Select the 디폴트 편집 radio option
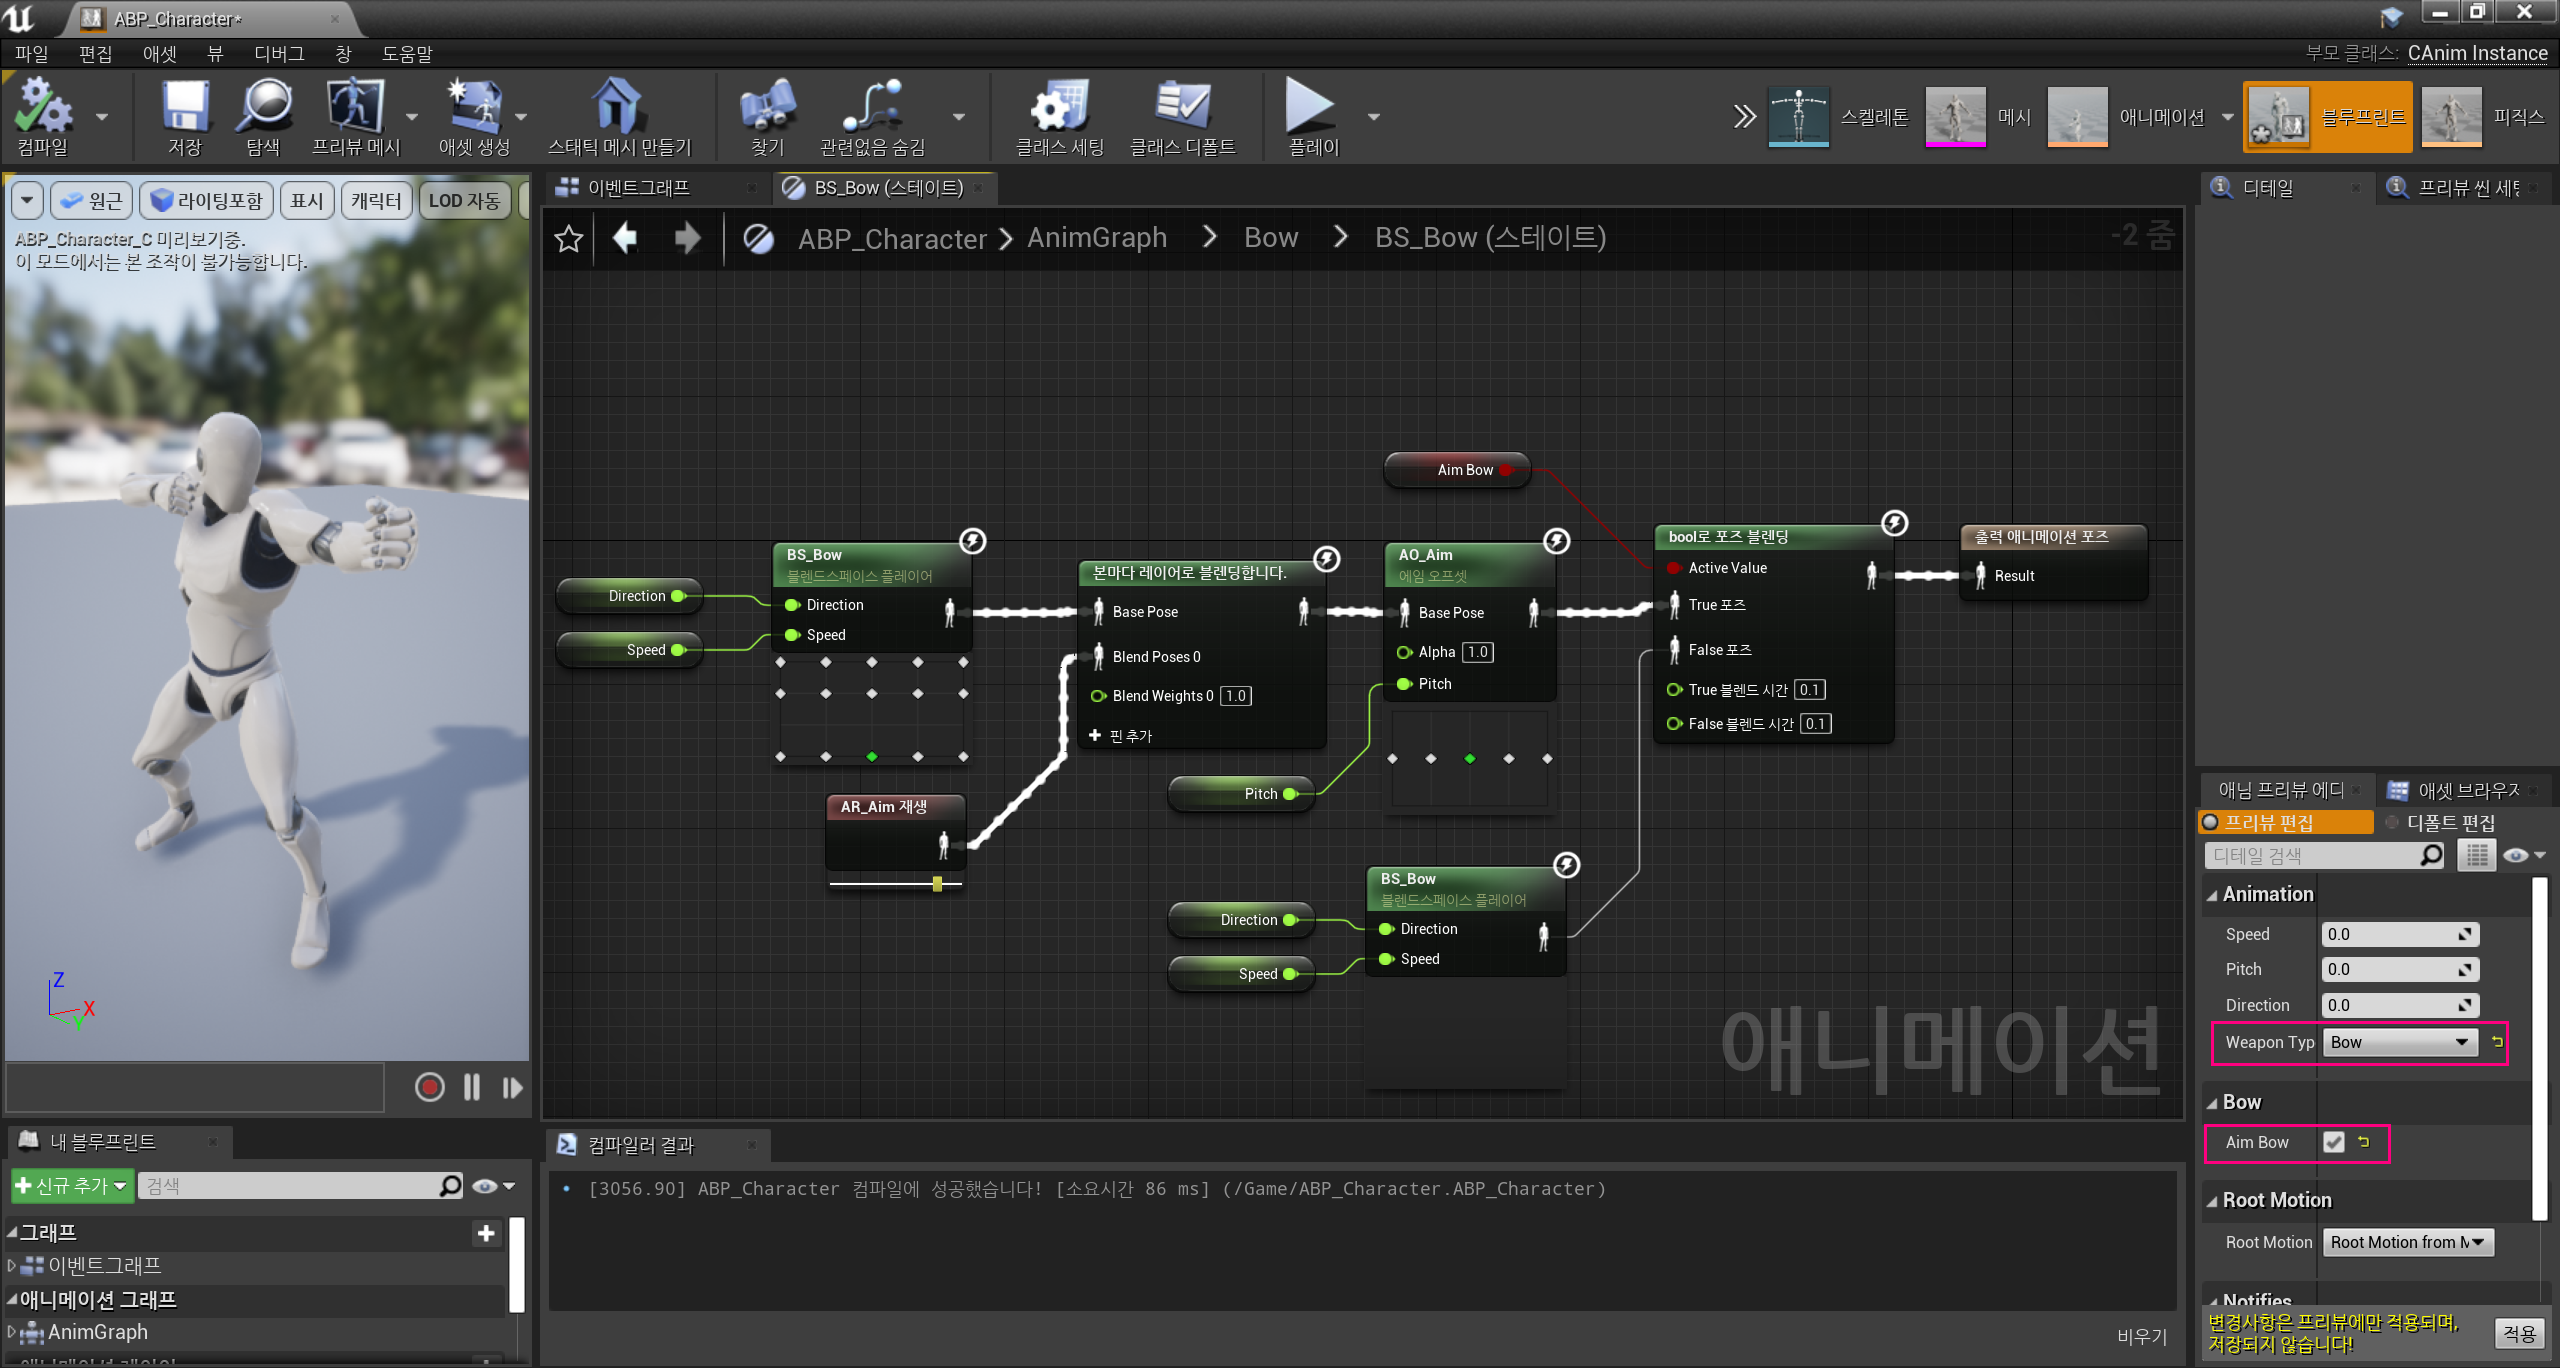 (2392, 822)
